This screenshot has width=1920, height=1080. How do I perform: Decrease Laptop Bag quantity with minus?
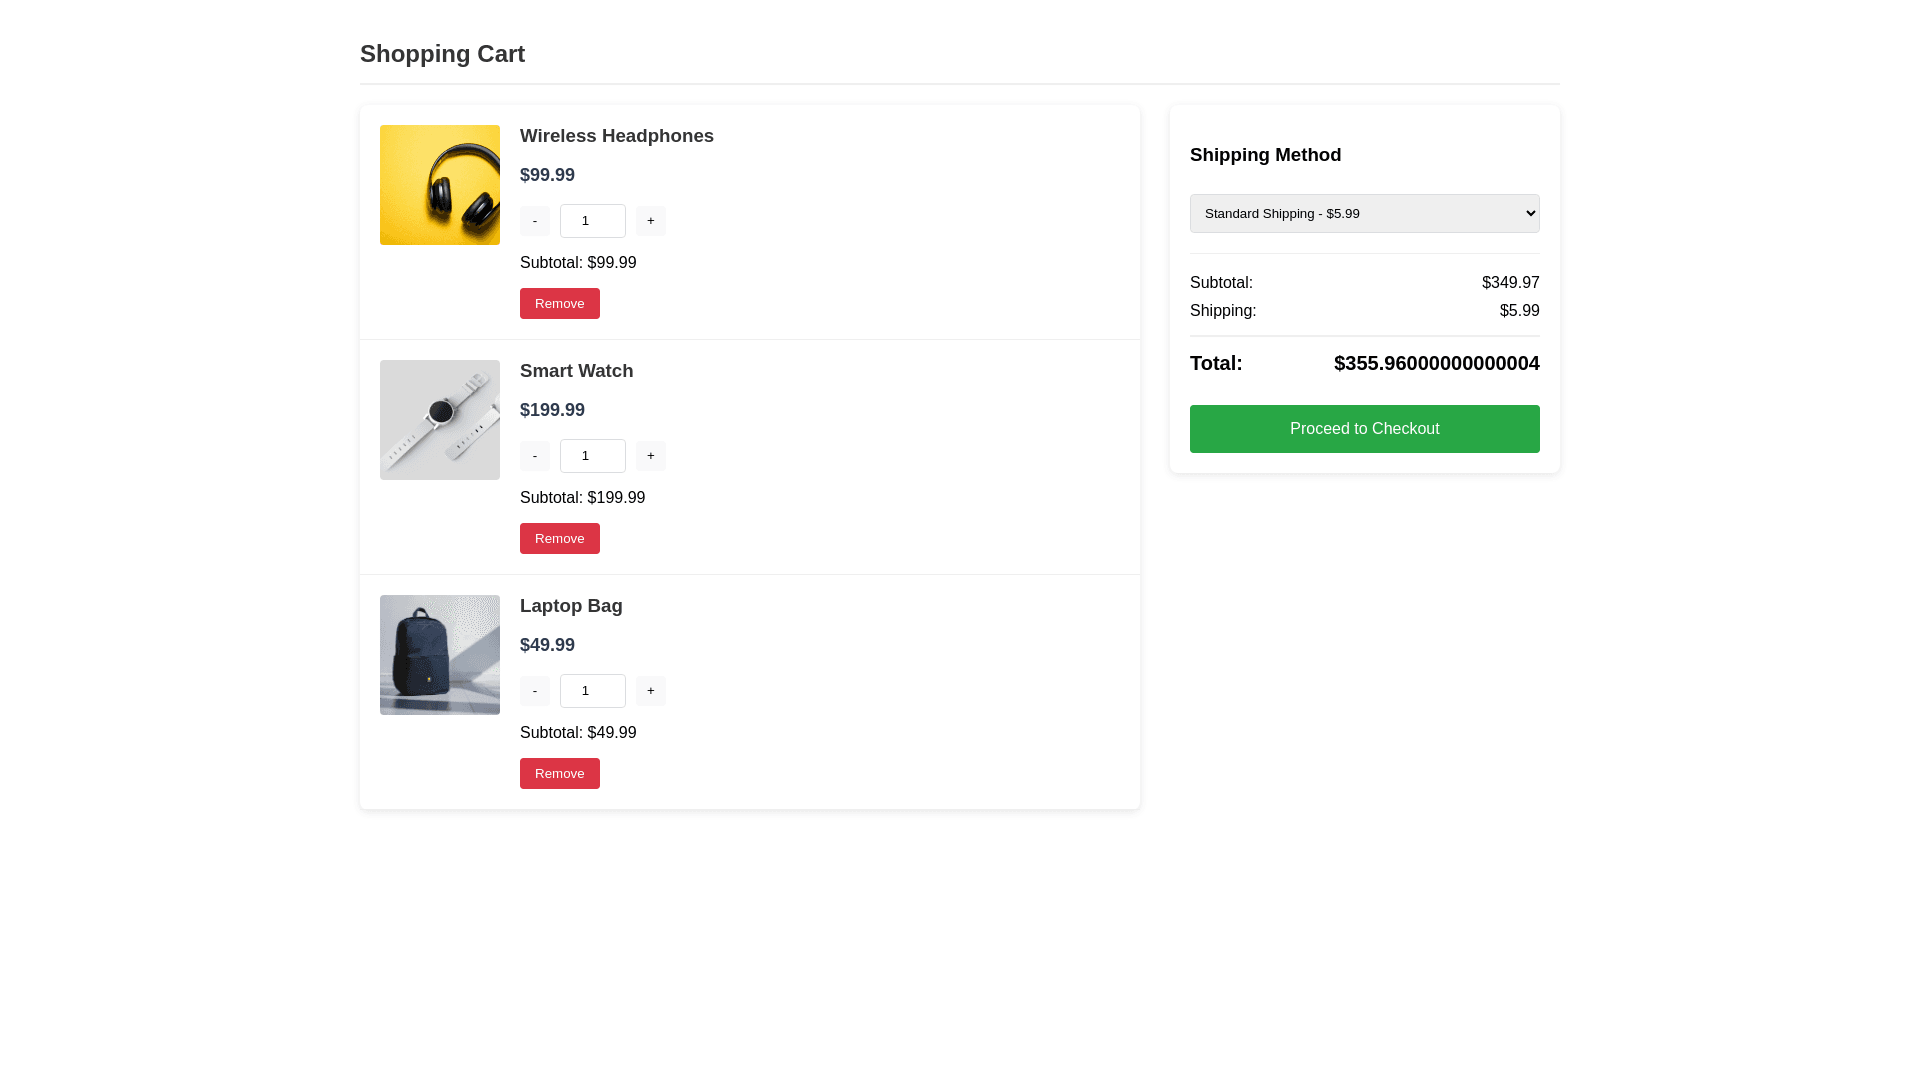535,691
